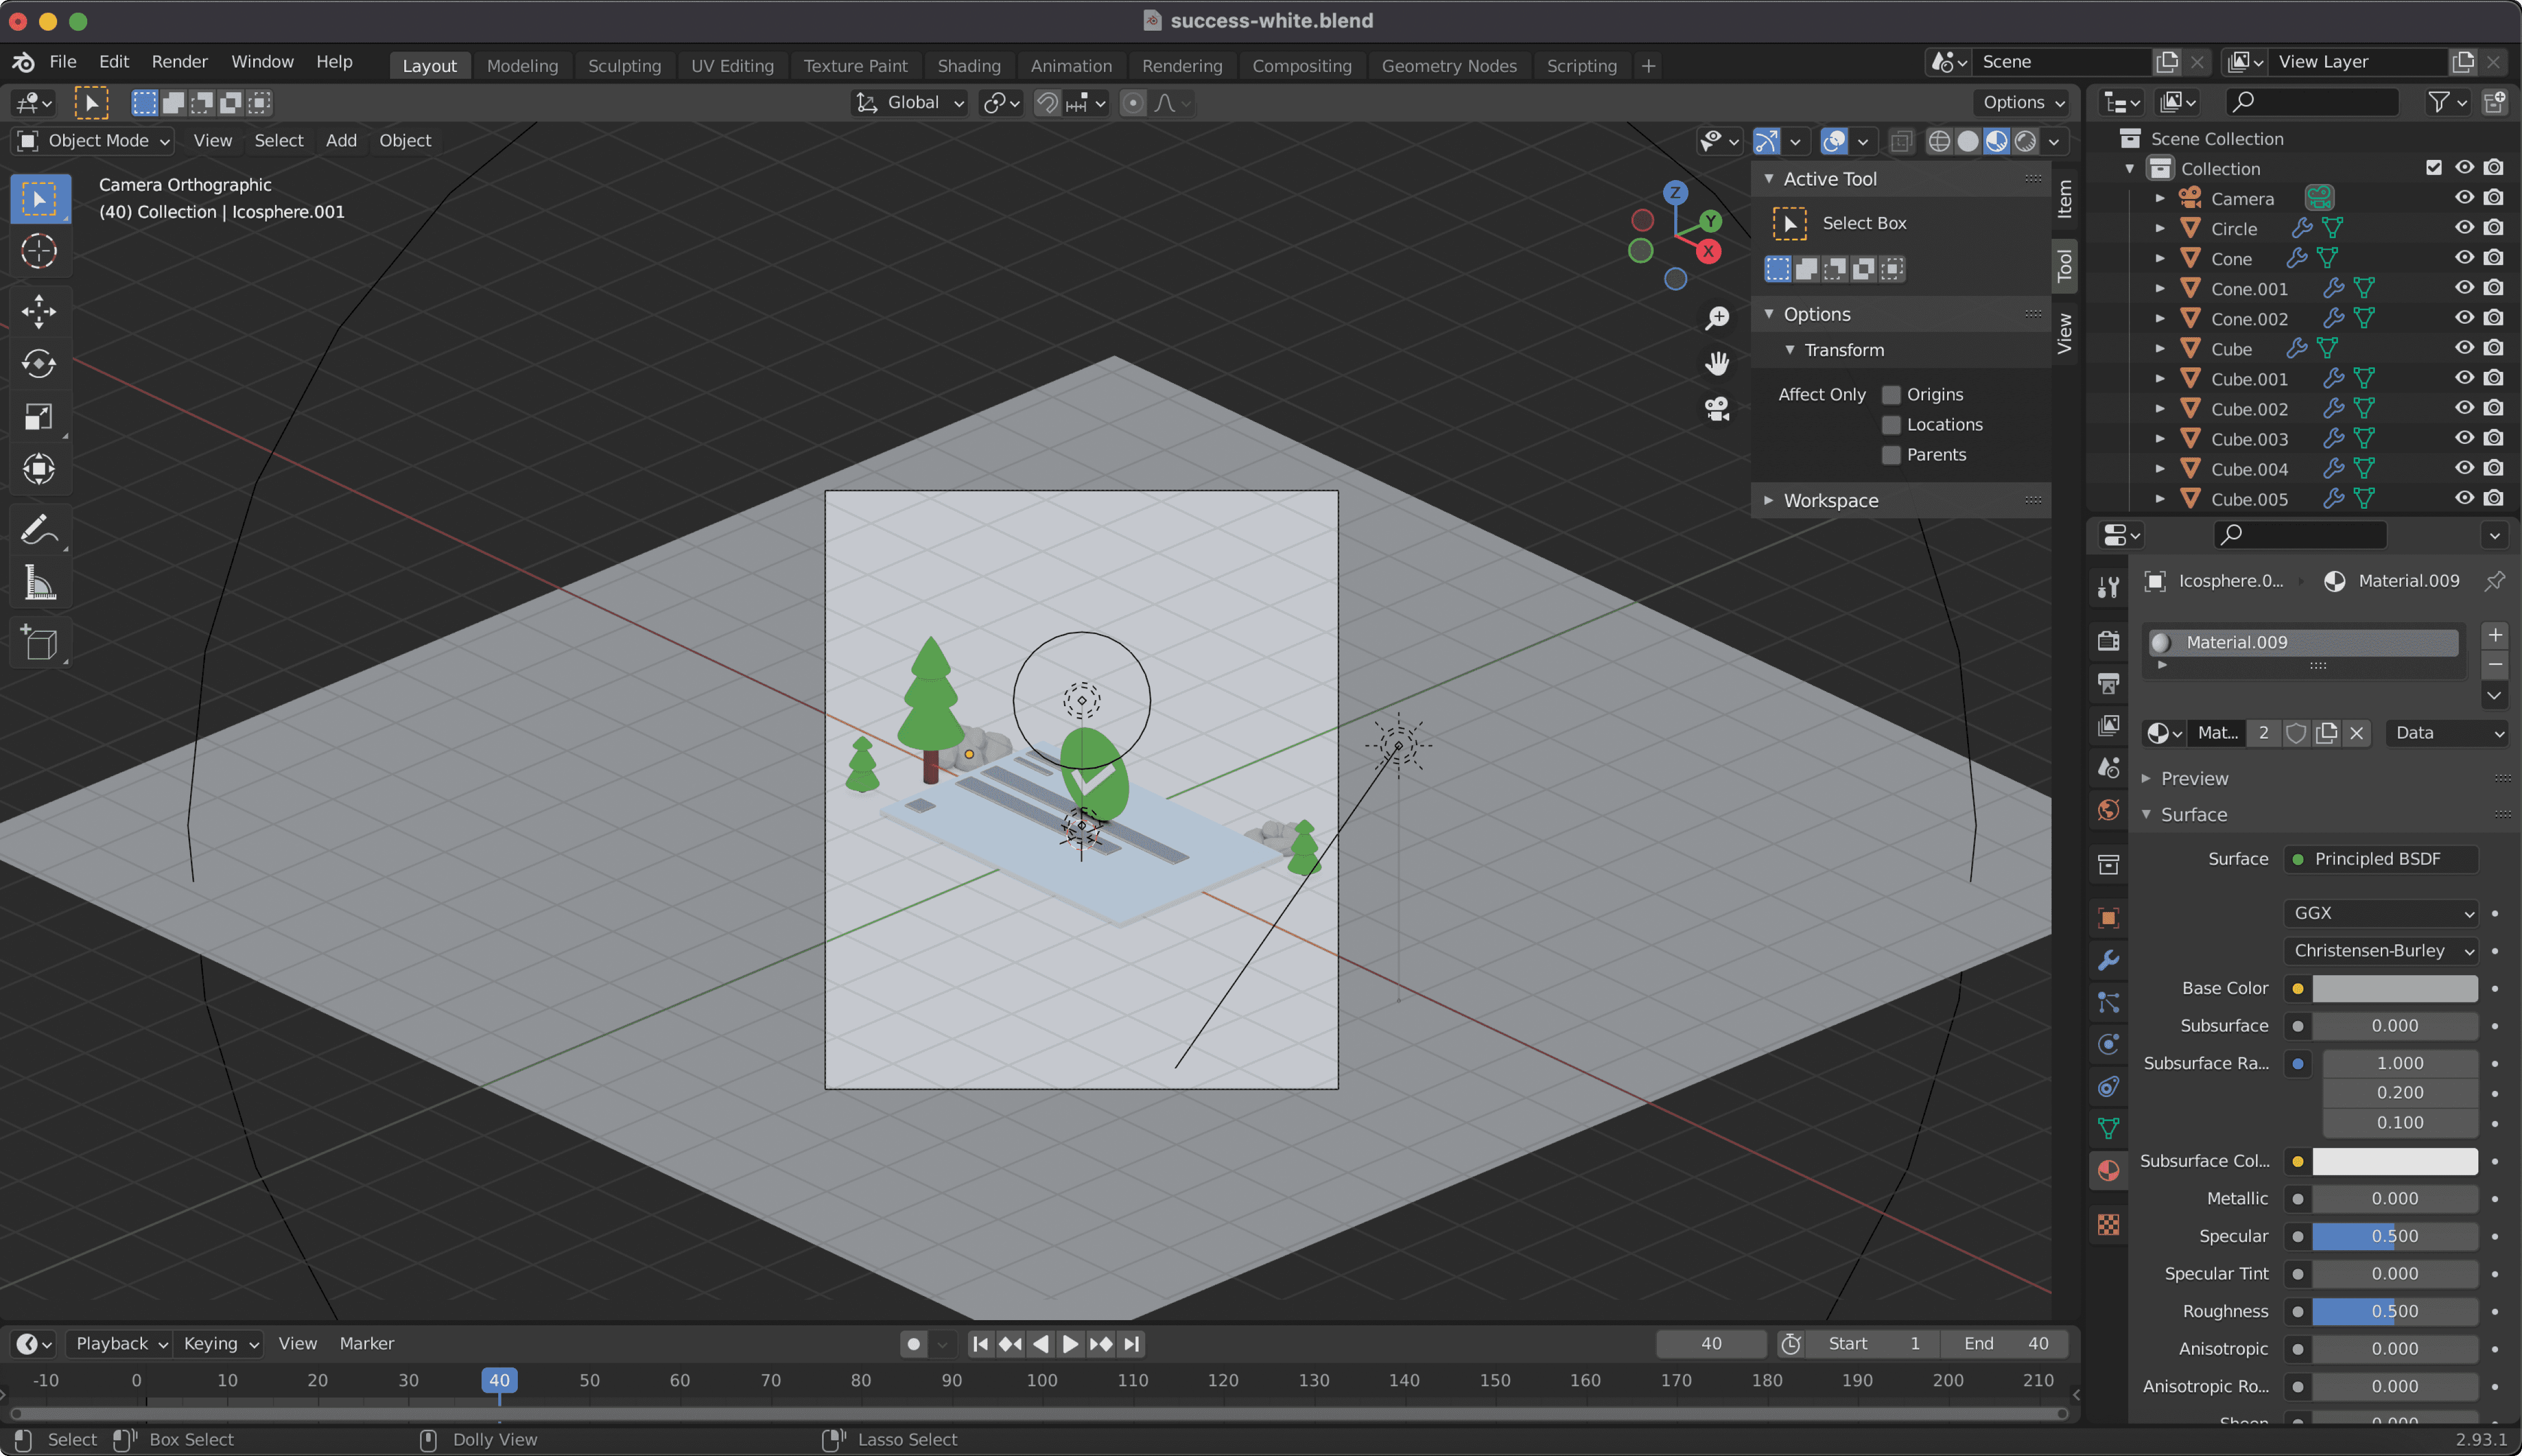The height and width of the screenshot is (1456, 2522).
Task: Open the Playback dropdown in timeline
Action: (x=120, y=1344)
